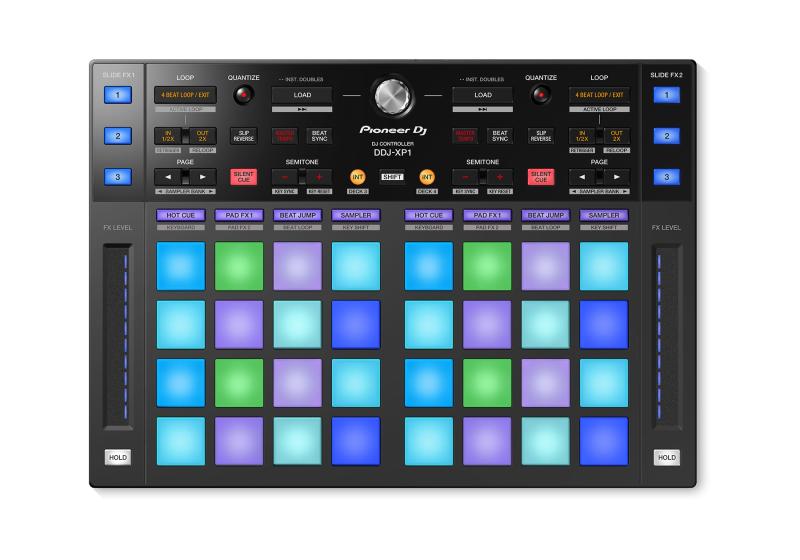The image size is (800, 560).
Task: Toggle right deck Slip Reverse
Action: click(541, 136)
